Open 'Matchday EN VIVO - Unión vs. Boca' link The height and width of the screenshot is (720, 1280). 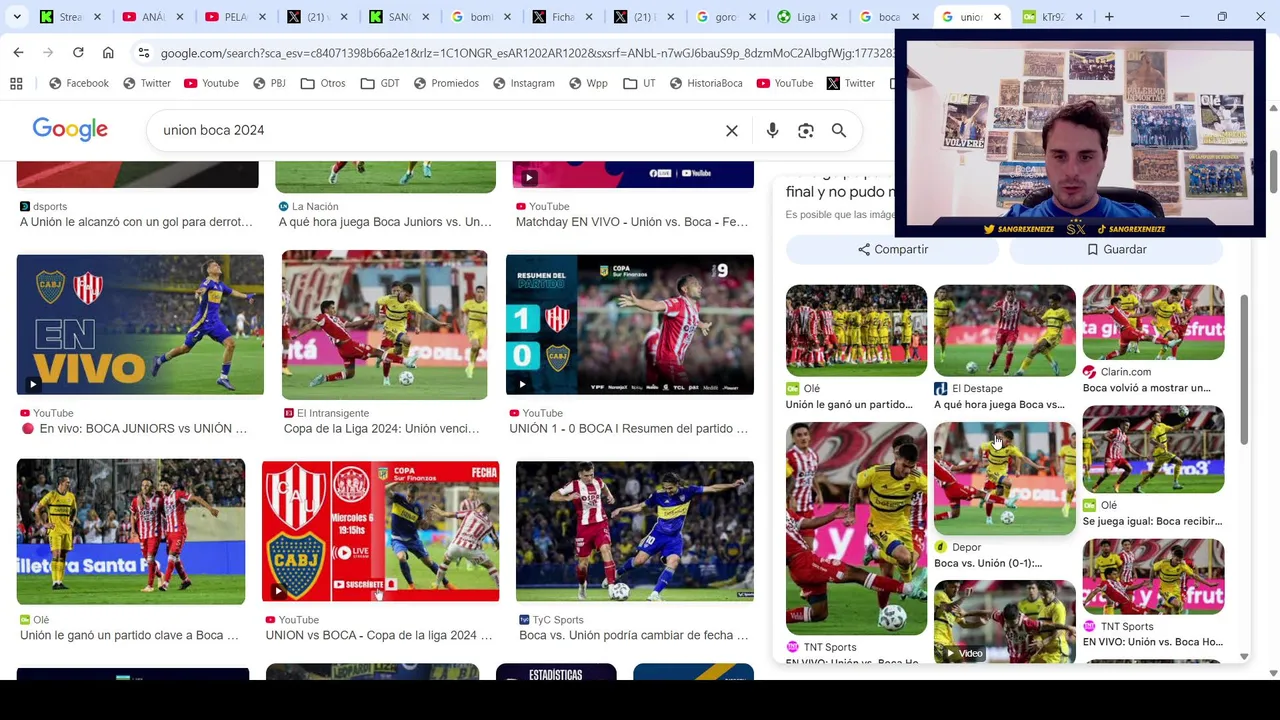click(631, 222)
